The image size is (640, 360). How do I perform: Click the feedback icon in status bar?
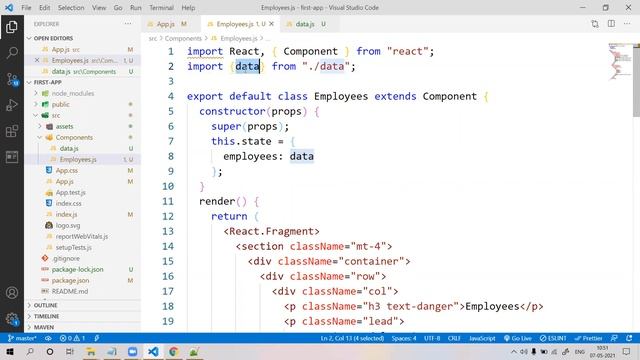point(614,338)
